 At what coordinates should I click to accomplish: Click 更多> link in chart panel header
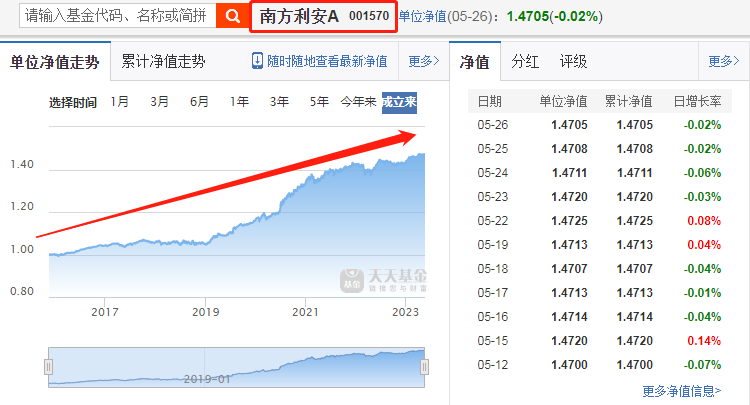click(424, 61)
